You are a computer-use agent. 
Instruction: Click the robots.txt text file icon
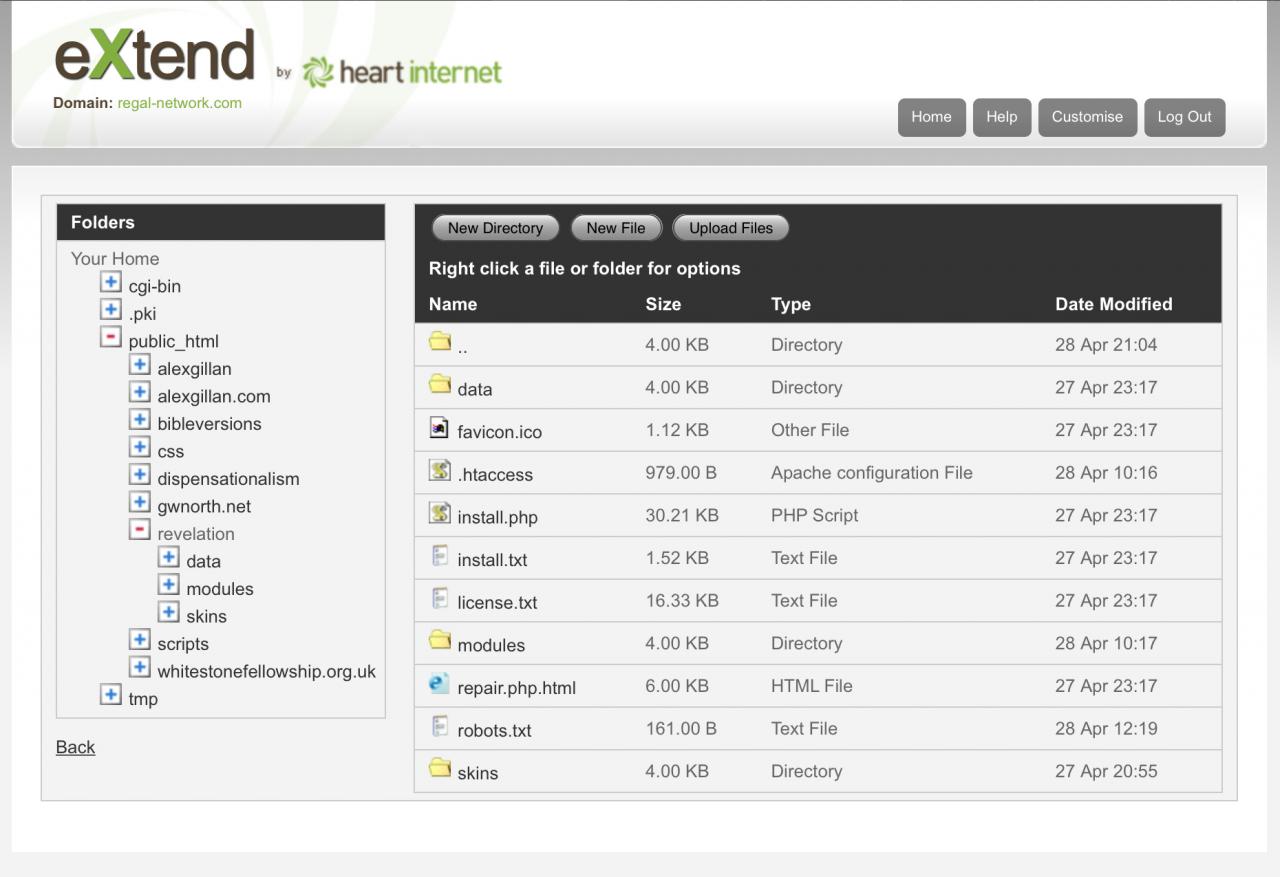tap(440, 727)
